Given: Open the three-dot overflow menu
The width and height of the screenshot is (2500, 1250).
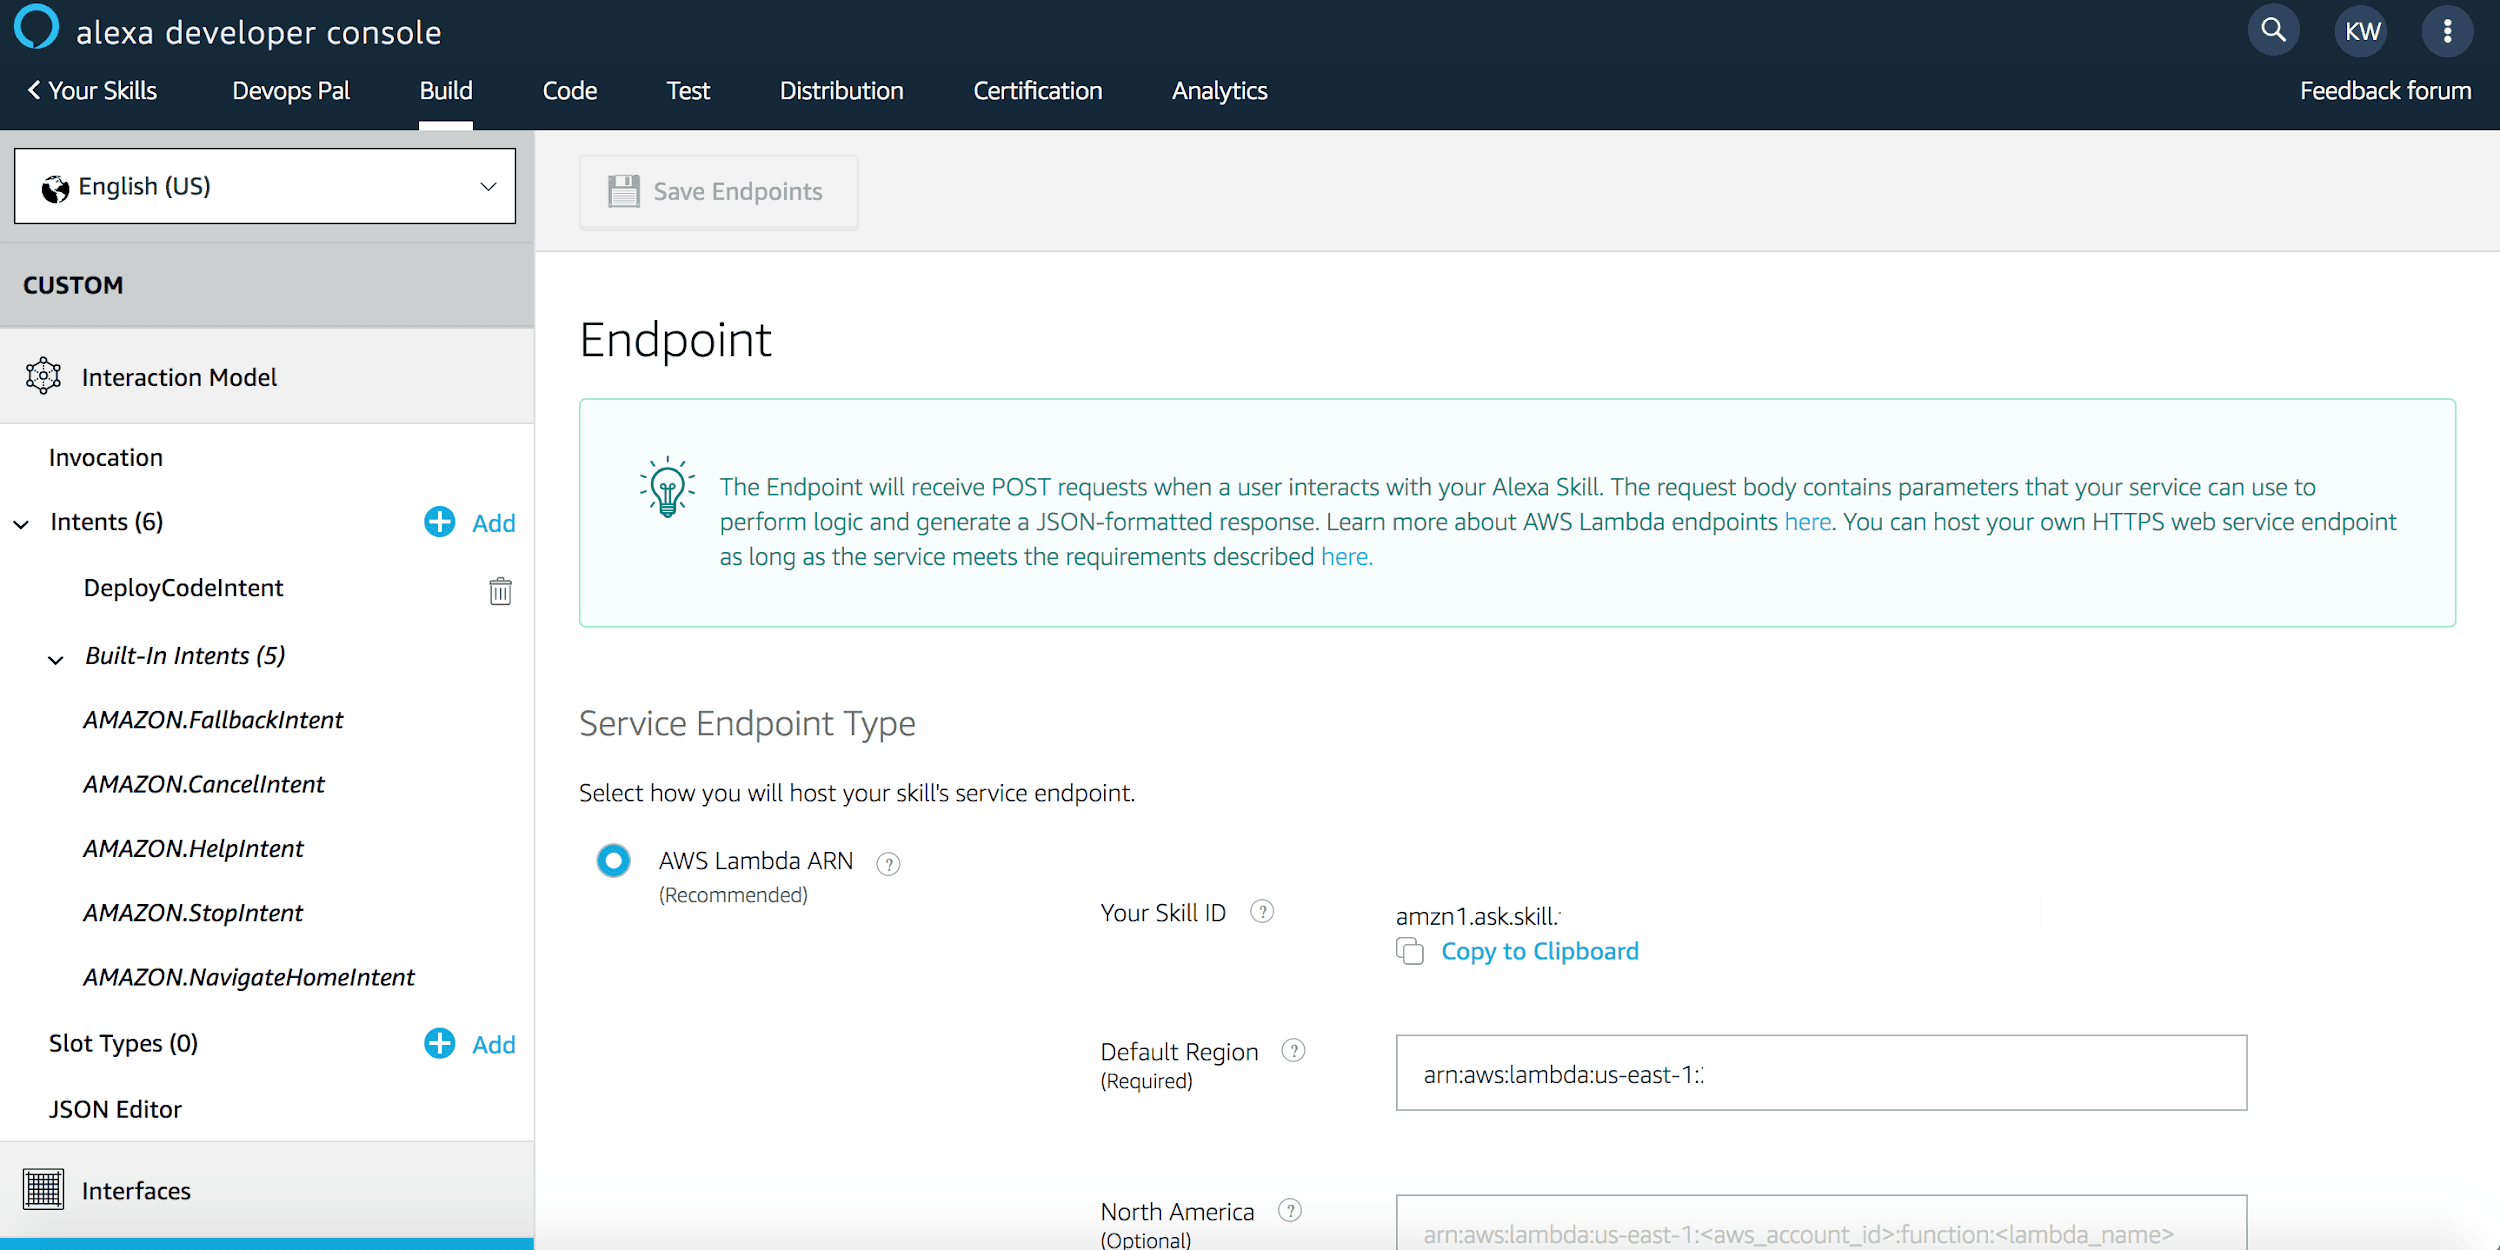Looking at the screenshot, I should click(x=2448, y=30).
